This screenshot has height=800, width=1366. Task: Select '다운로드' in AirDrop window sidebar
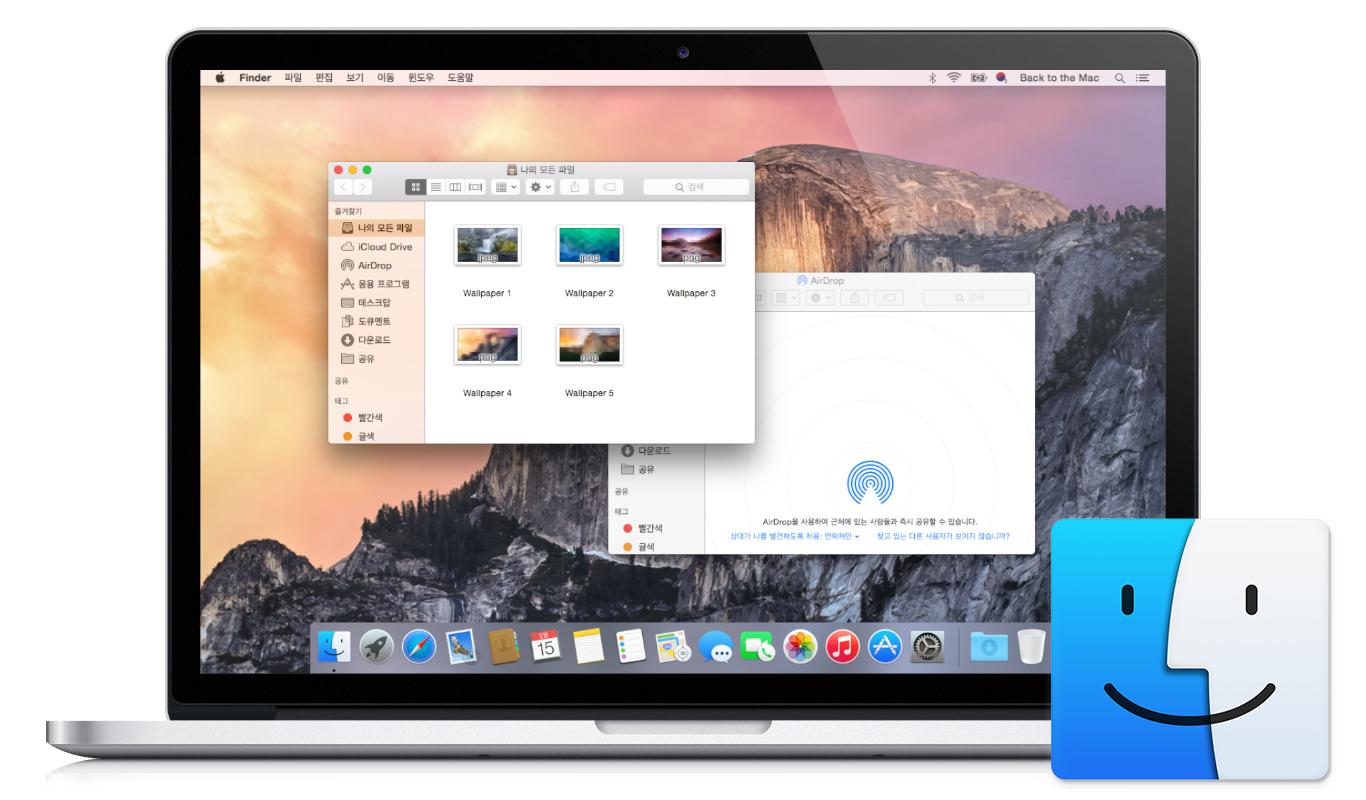click(656, 451)
